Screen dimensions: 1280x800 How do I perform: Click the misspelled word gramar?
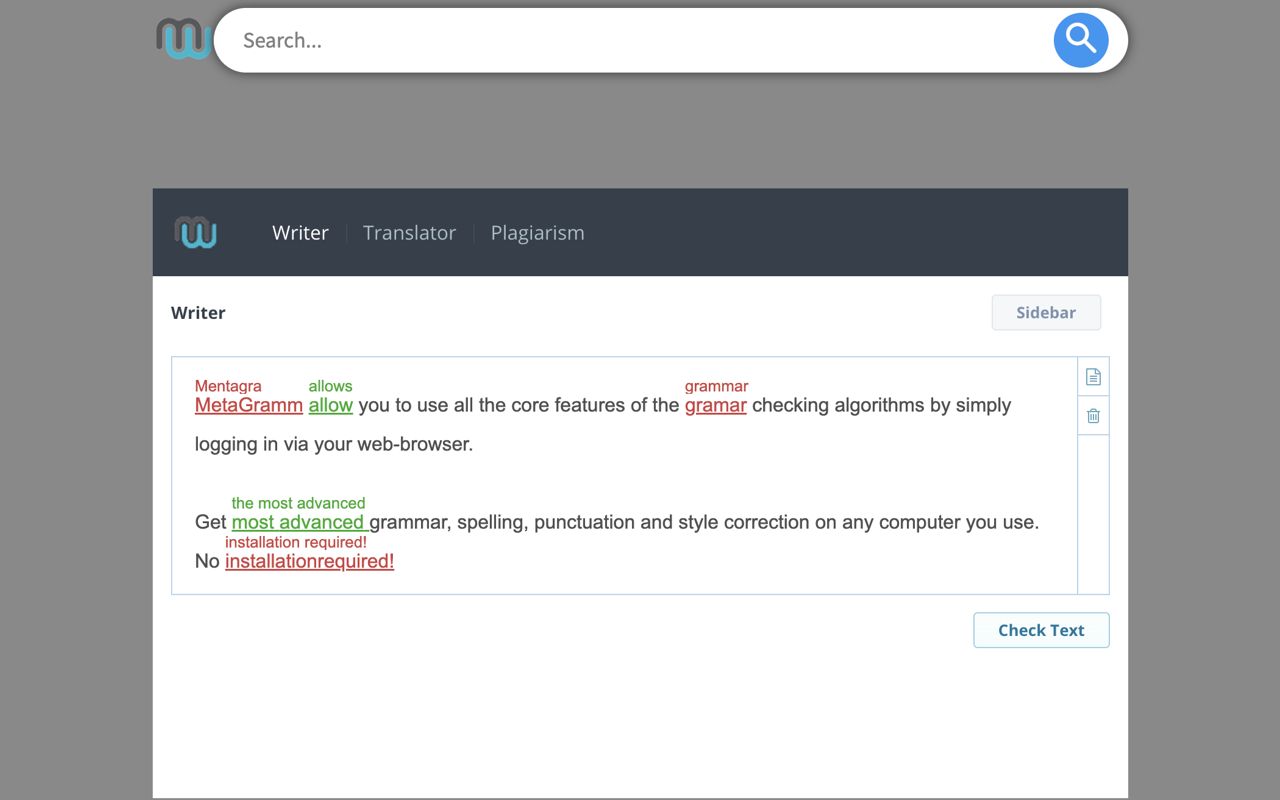pos(716,405)
